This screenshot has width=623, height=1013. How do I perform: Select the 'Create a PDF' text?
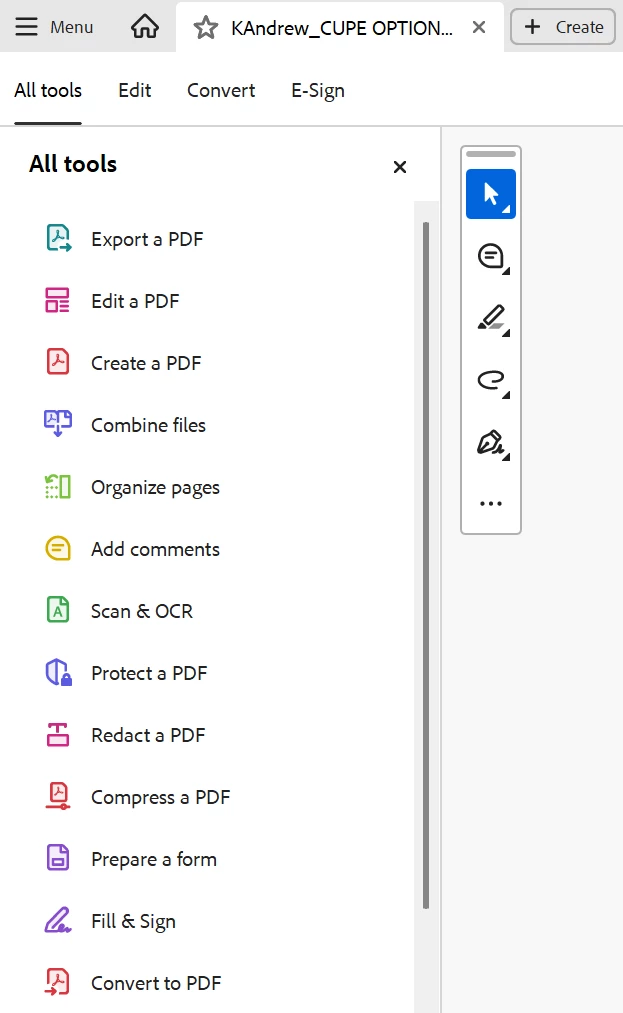coord(146,363)
